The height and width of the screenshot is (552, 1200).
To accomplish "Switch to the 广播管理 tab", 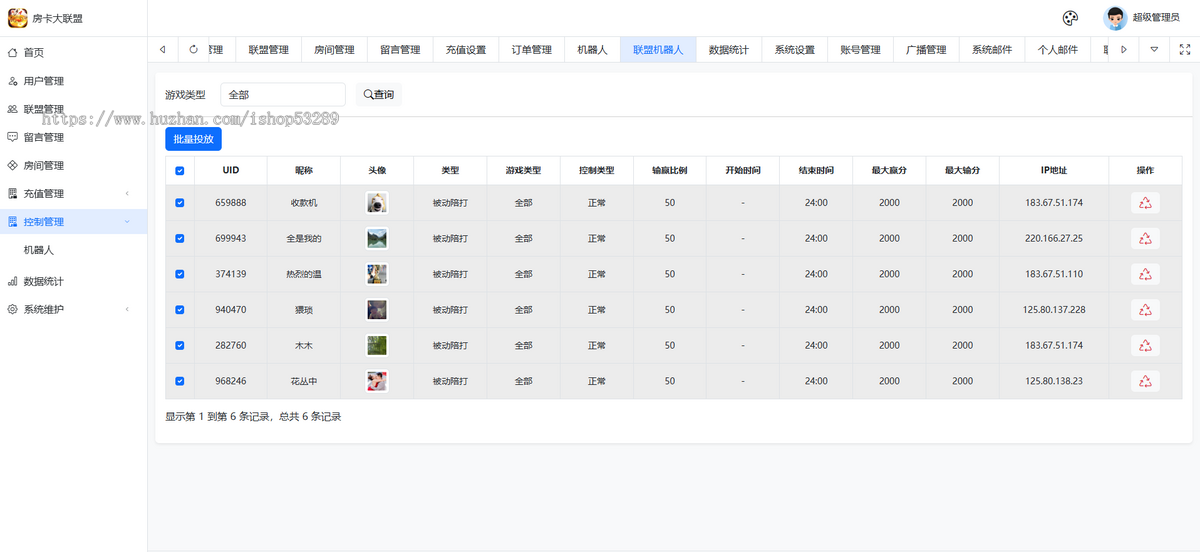I will click(x=926, y=49).
